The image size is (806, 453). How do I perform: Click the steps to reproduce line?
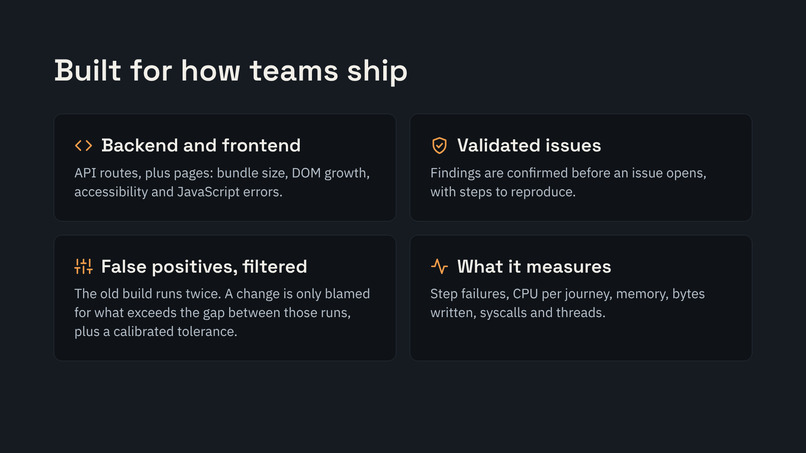(503, 192)
